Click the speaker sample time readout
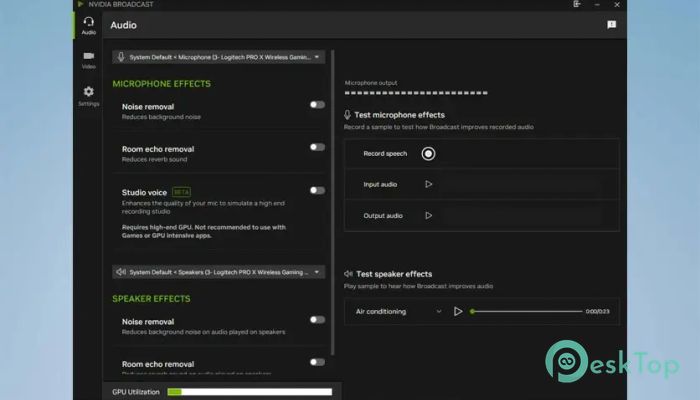This screenshot has width=700, height=400. [597, 312]
